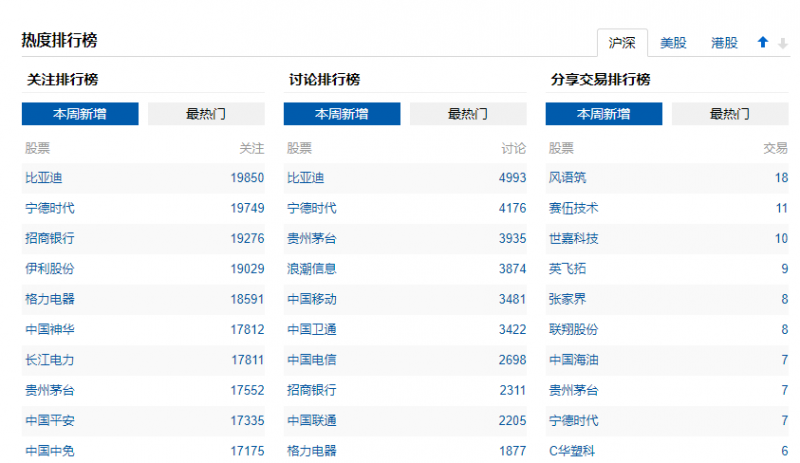The image size is (800, 463).
Task: Open 比亚迪 in the 关注排行榜 list
Action: pyautogui.click(x=44, y=178)
